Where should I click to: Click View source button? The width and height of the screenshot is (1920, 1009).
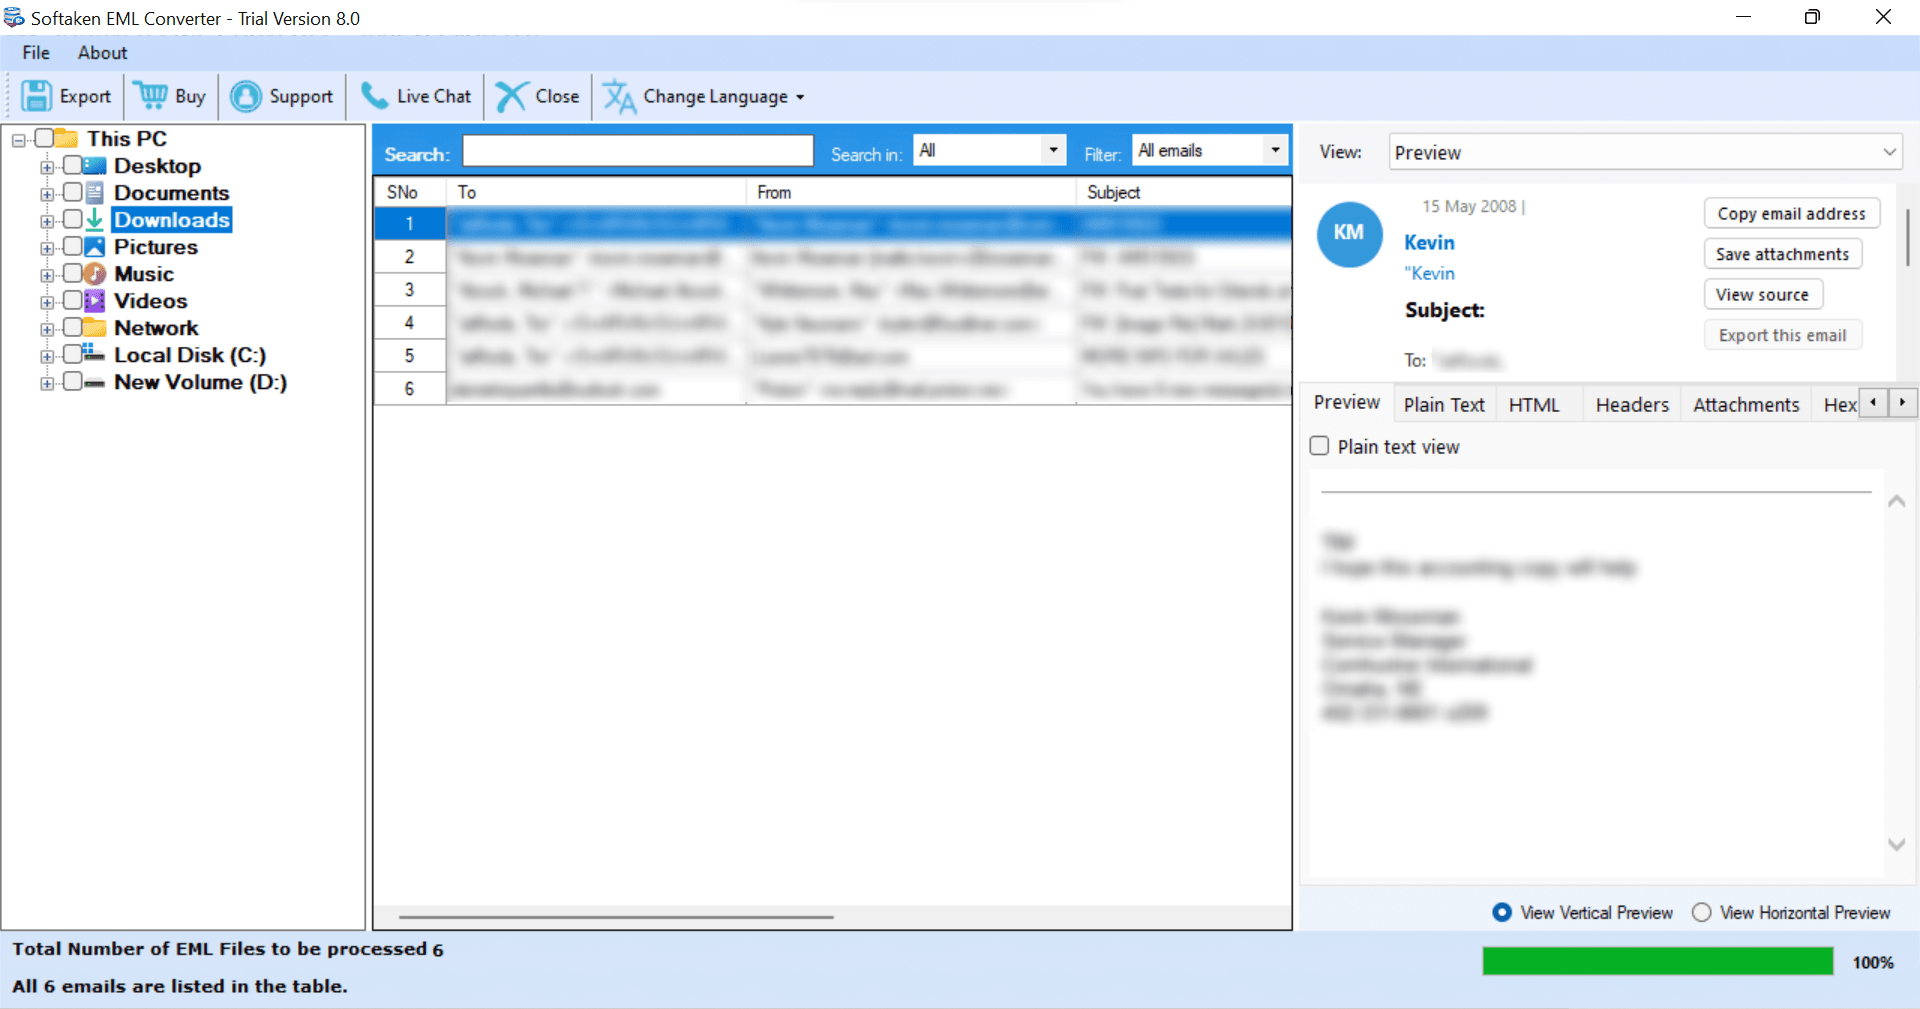tap(1763, 294)
